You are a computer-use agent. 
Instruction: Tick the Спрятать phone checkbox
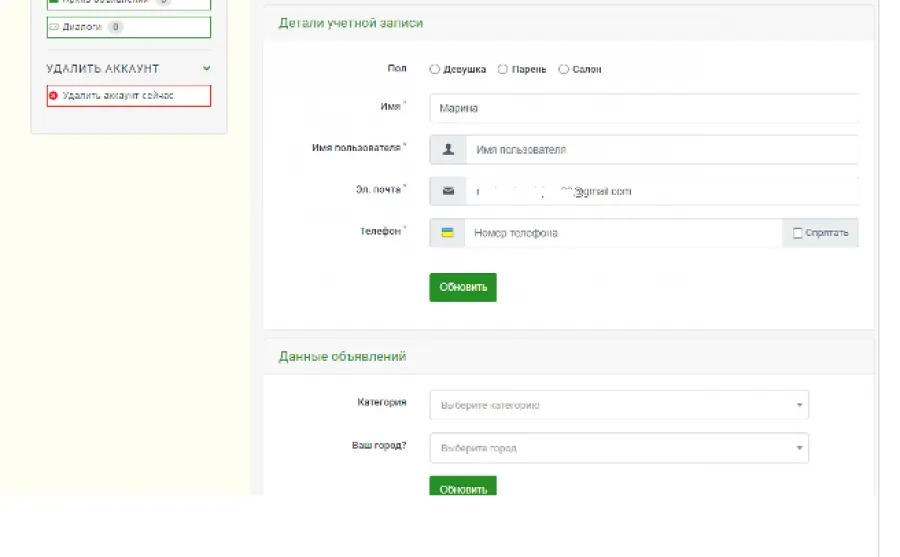(797, 233)
